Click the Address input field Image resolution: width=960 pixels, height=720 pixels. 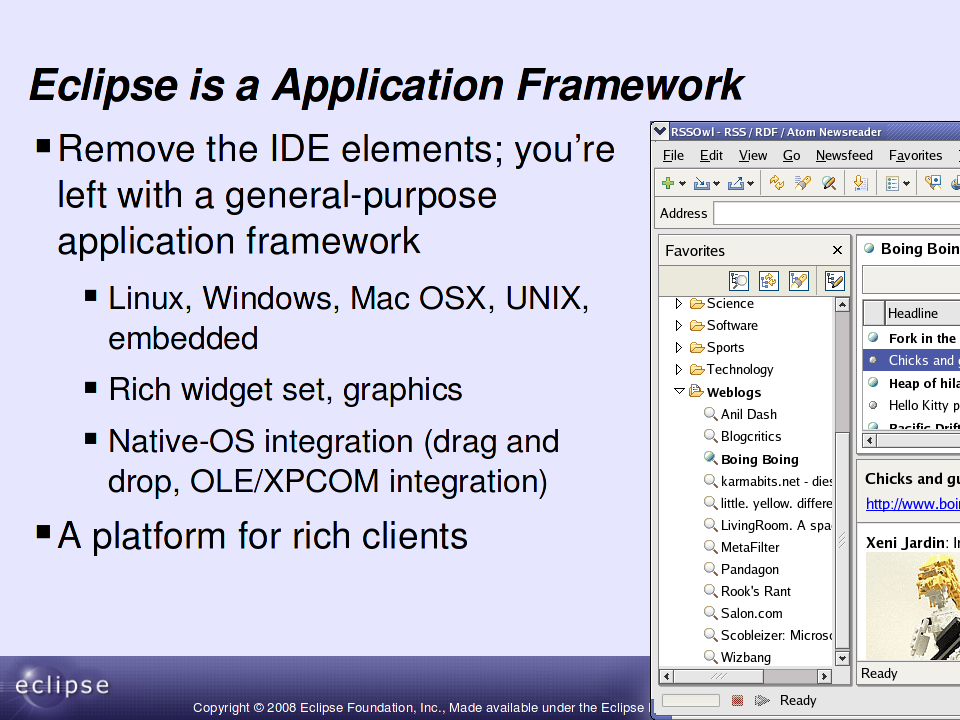(836, 214)
